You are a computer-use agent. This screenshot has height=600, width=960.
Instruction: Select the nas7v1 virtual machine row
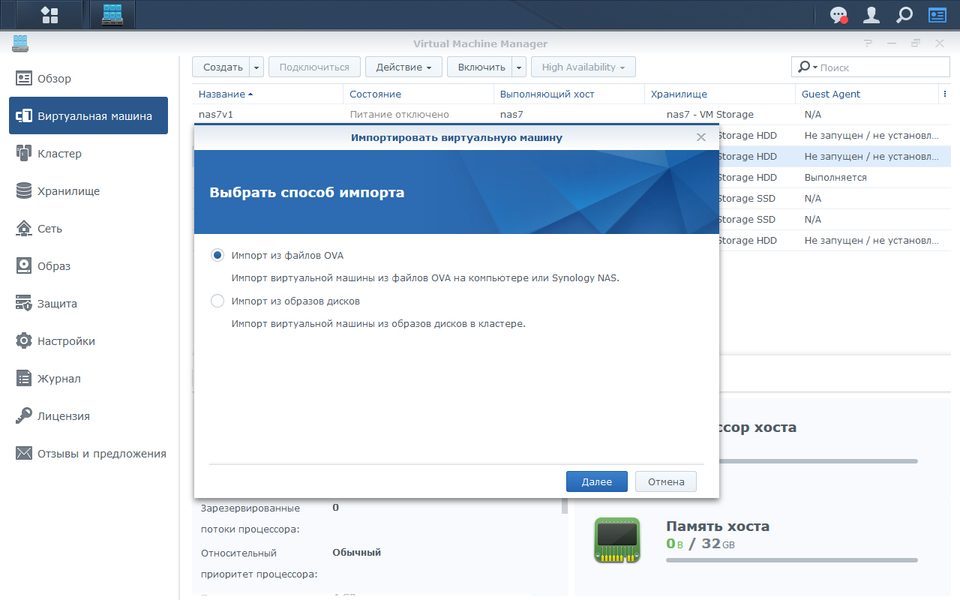point(571,114)
